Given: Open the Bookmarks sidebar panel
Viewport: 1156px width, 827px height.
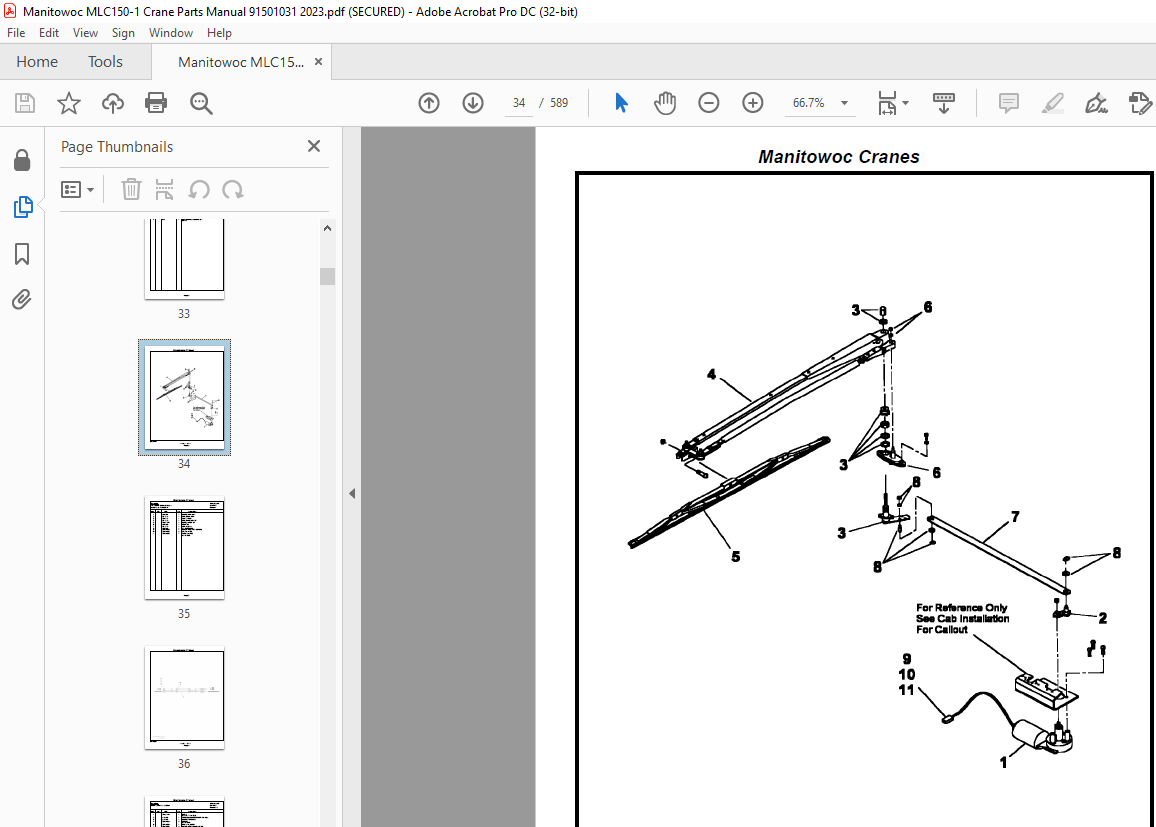Looking at the screenshot, I should [22, 254].
